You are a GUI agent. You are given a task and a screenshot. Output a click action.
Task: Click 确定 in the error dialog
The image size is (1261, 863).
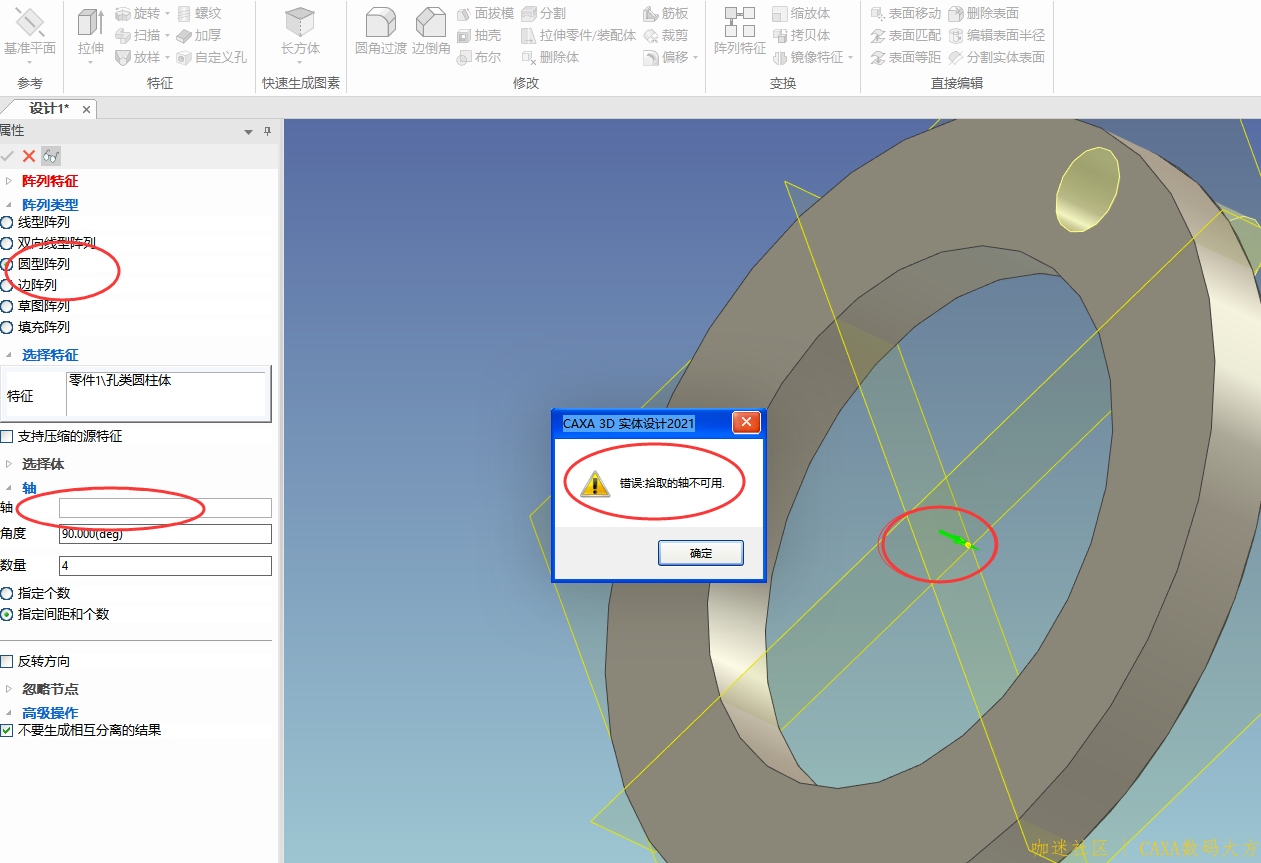(701, 552)
